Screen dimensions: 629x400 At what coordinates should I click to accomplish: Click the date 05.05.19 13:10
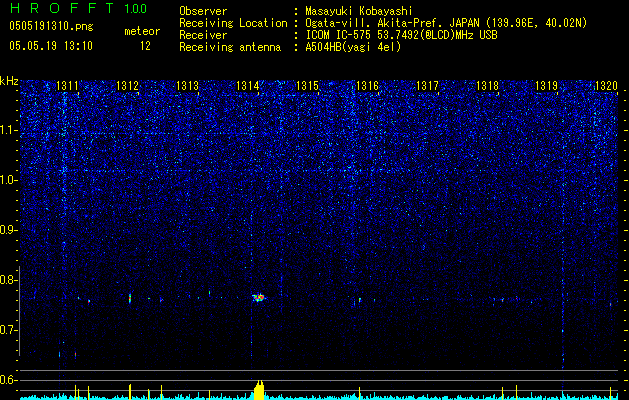tap(51, 46)
